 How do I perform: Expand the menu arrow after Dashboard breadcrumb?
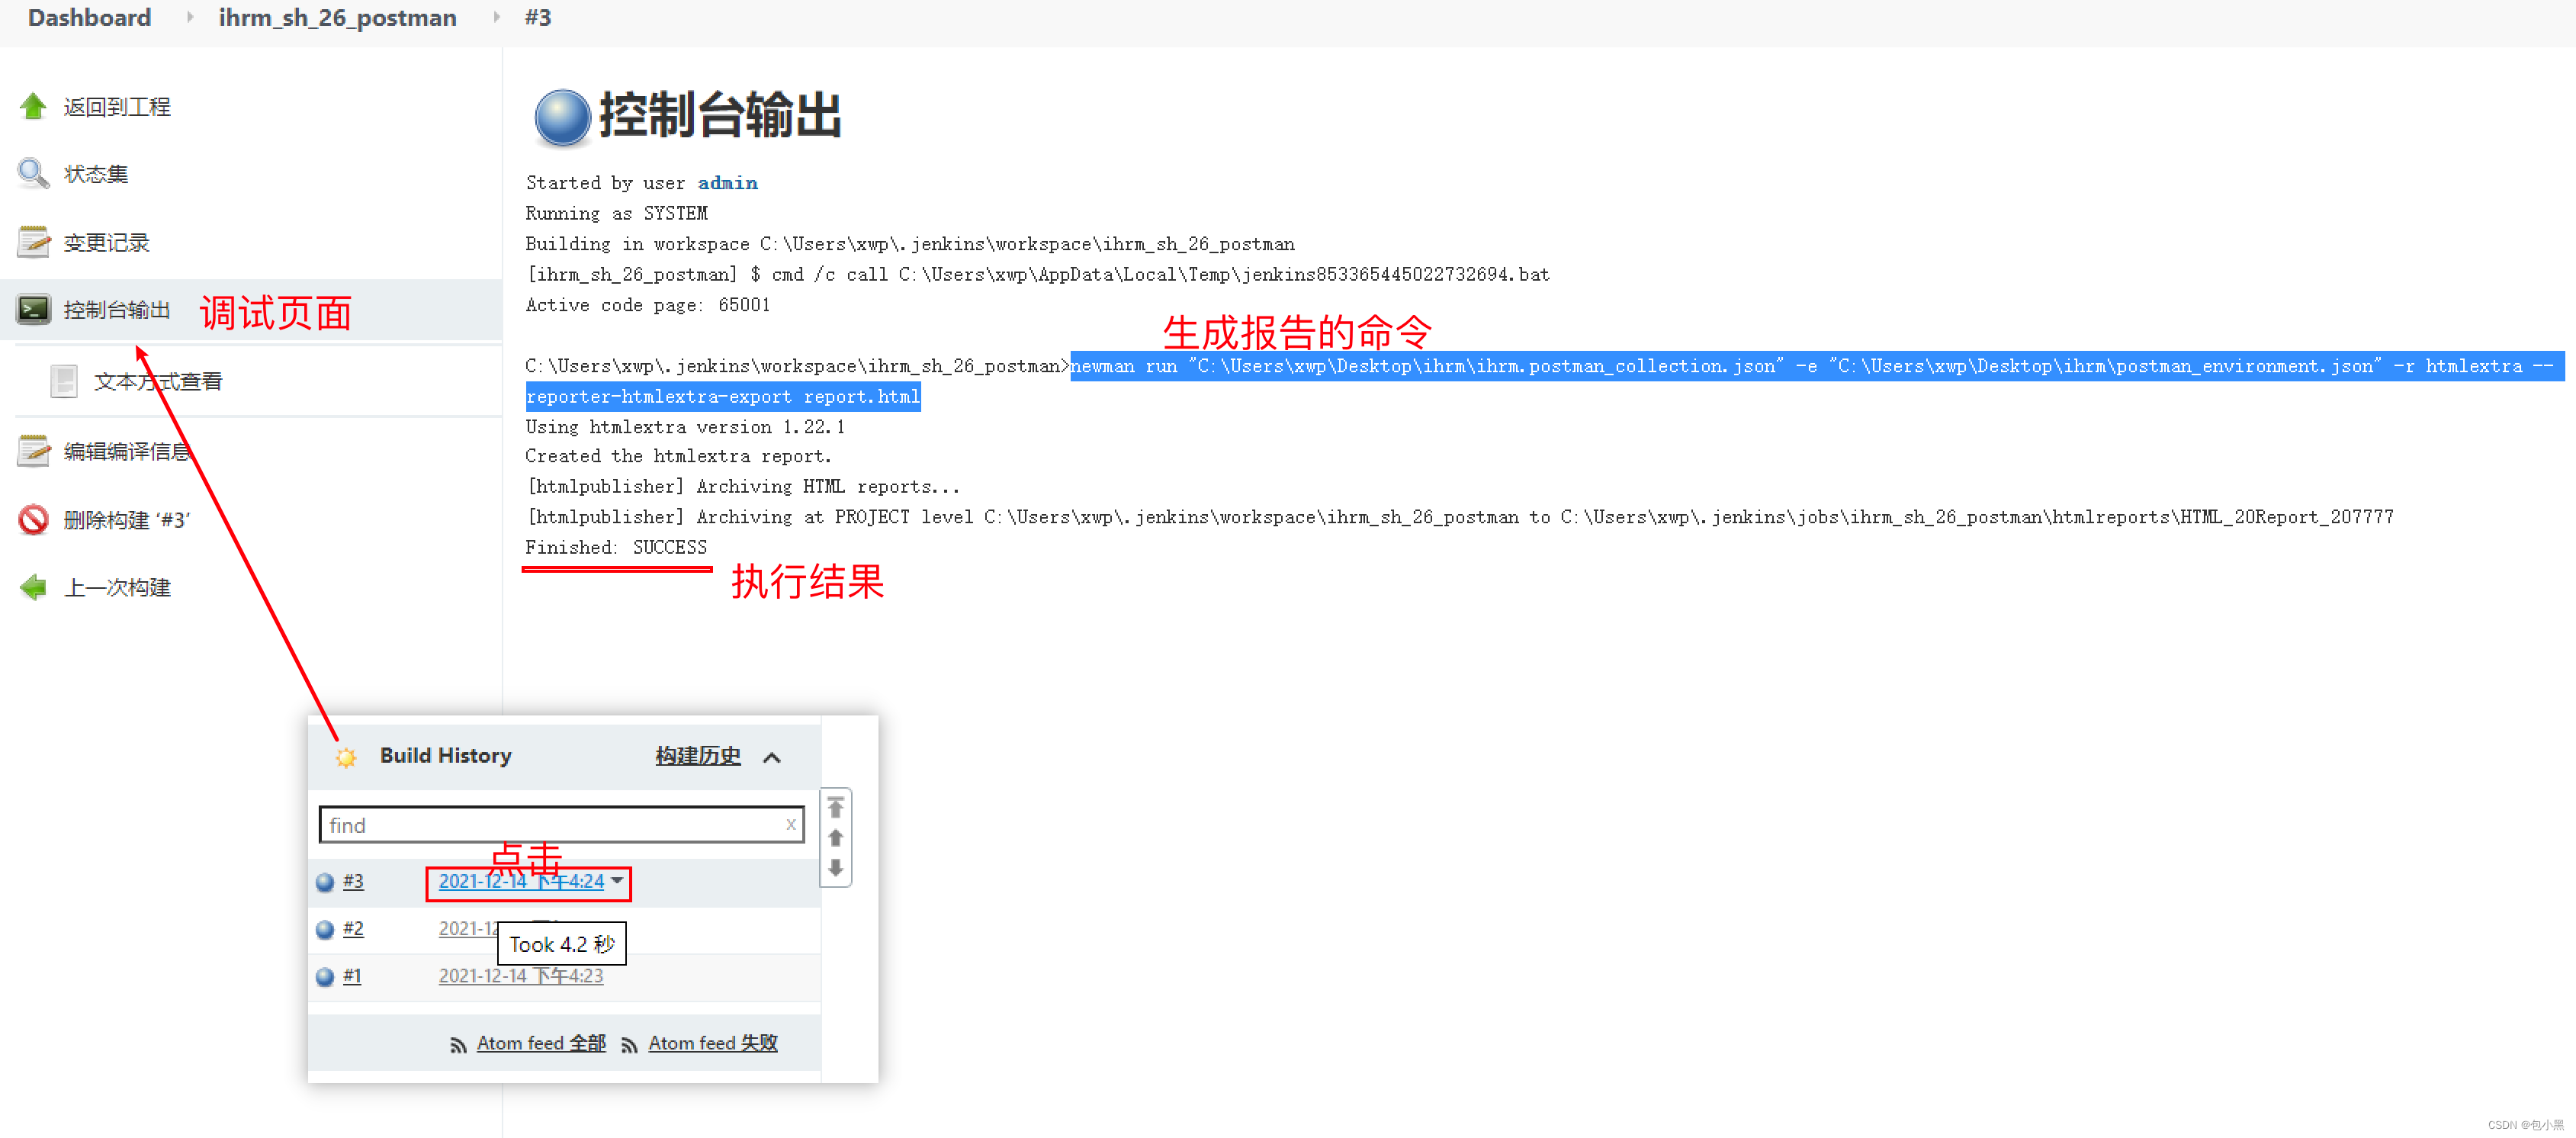189,17
